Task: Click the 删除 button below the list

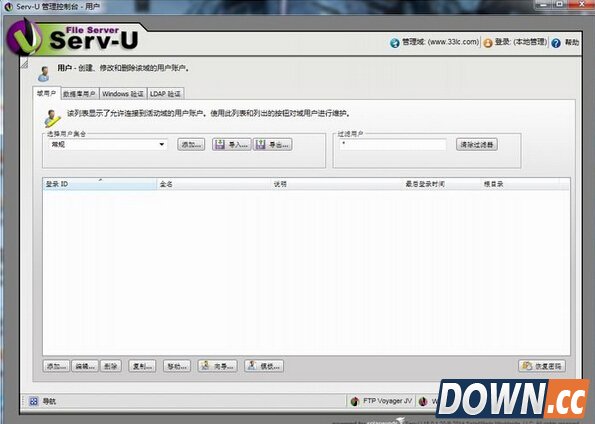Action: 111,366
